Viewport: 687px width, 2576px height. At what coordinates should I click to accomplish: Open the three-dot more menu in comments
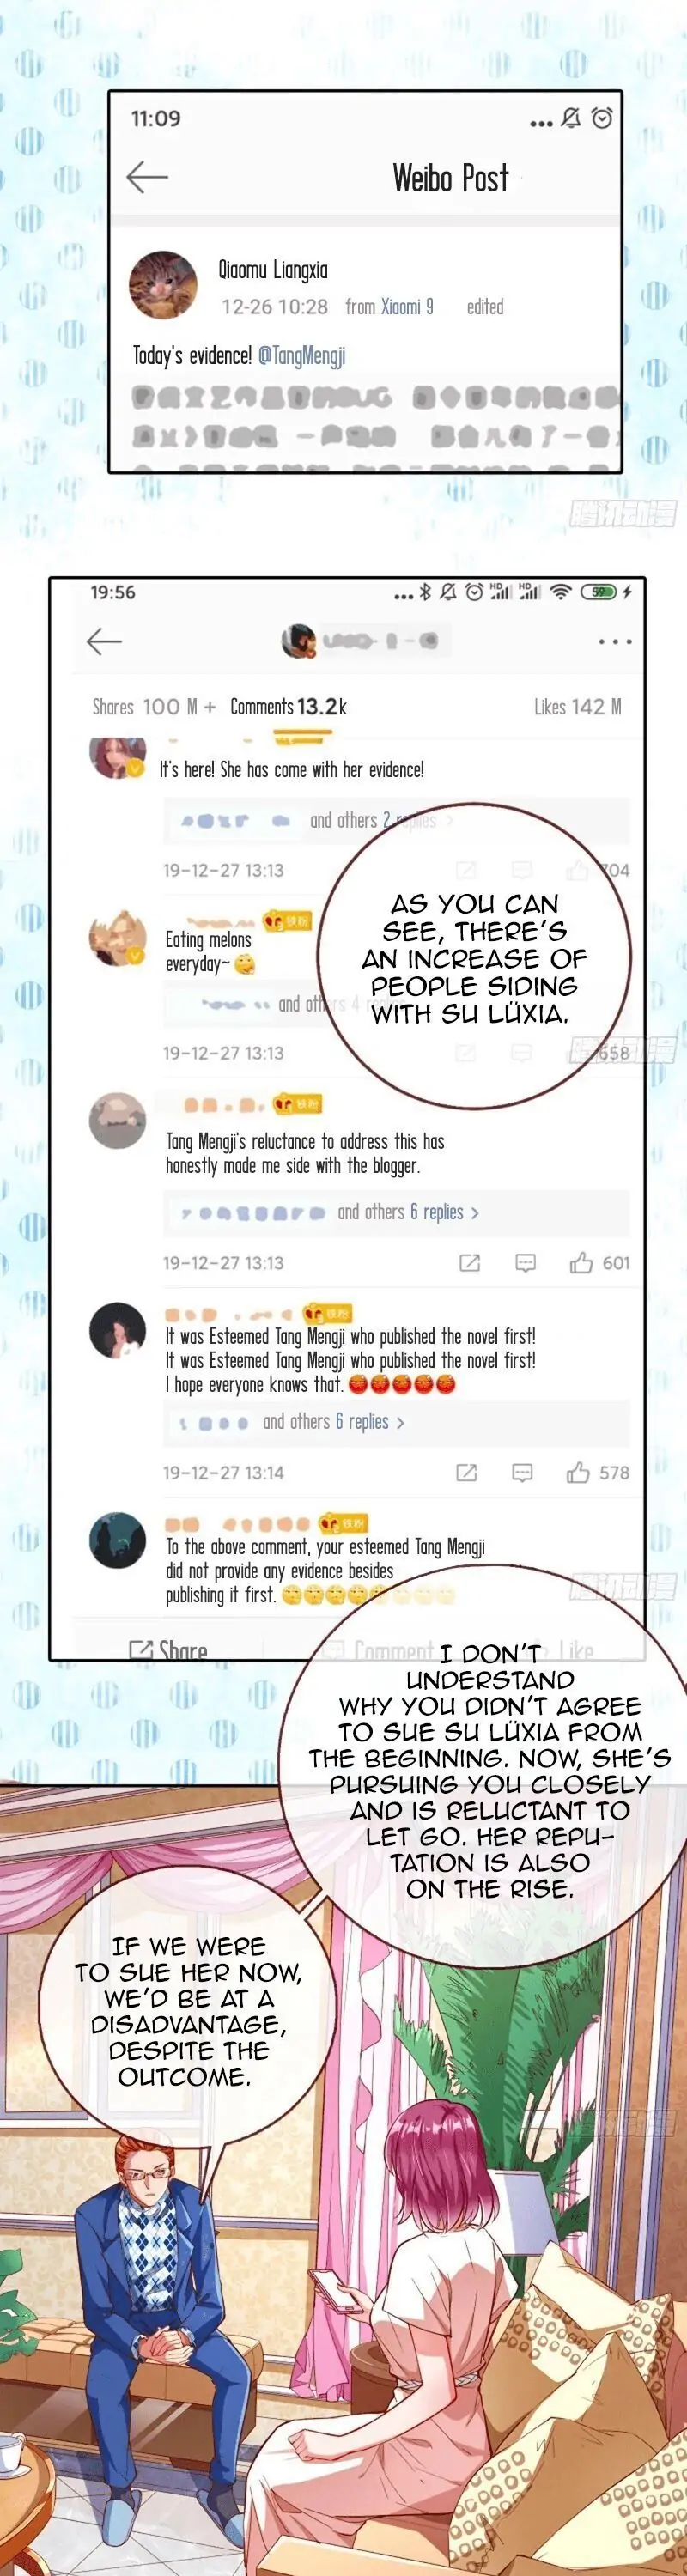(x=614, y=642)
